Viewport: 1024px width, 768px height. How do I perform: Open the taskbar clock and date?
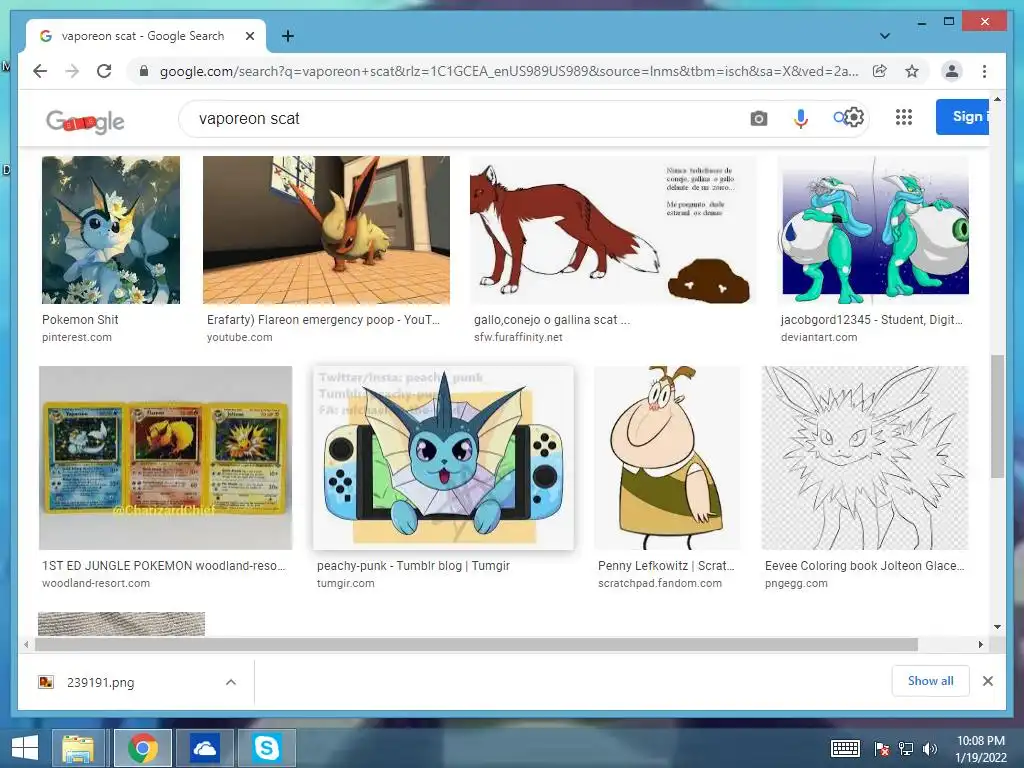pos(980,749)
